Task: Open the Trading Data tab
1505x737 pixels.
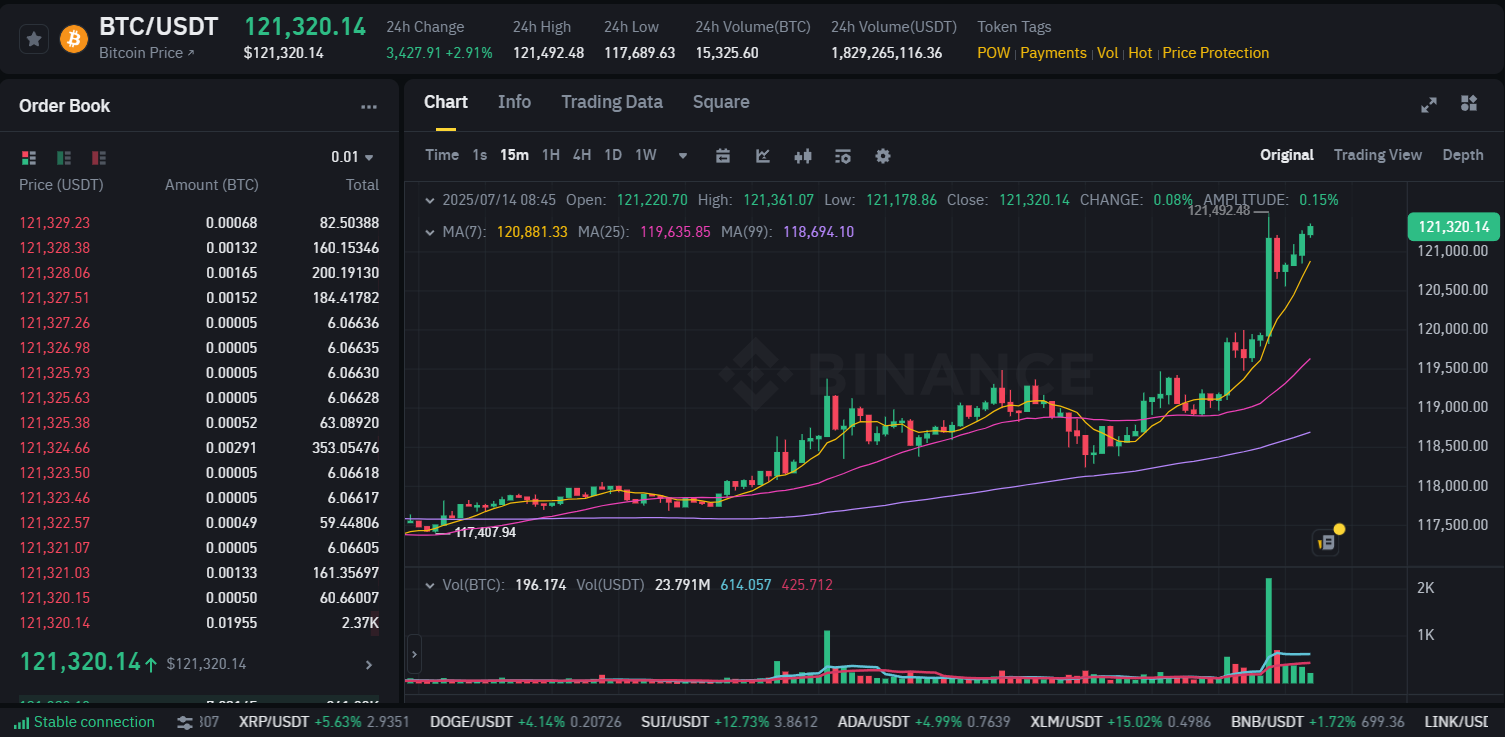Action: click(612, 102)
